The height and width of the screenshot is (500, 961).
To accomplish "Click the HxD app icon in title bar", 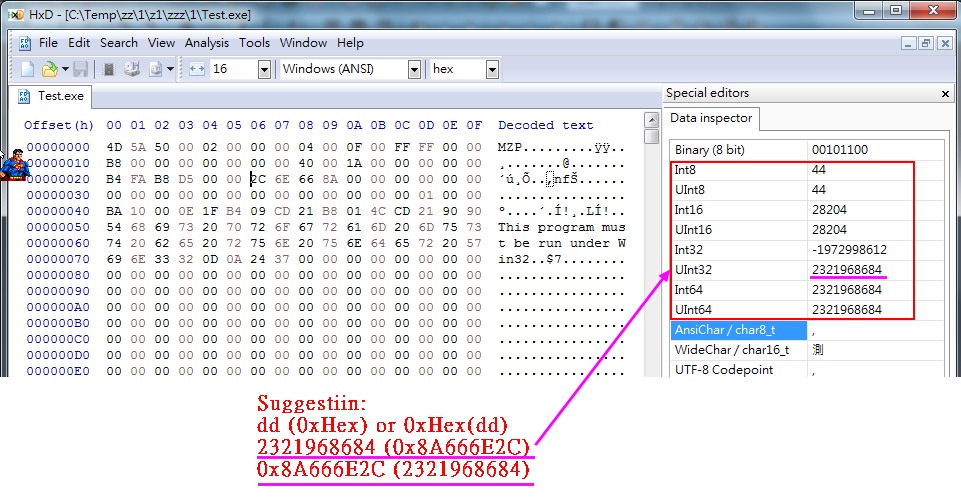I will coord(16,15).
